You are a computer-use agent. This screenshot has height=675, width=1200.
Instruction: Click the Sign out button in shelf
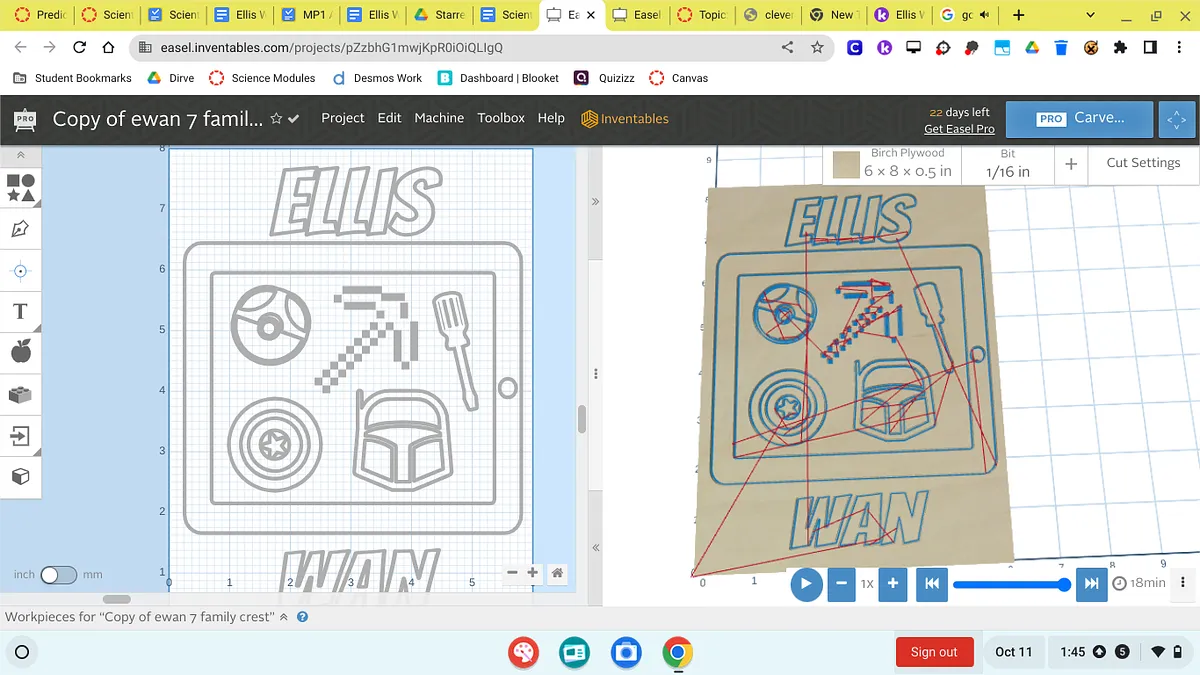coord(933,652)
